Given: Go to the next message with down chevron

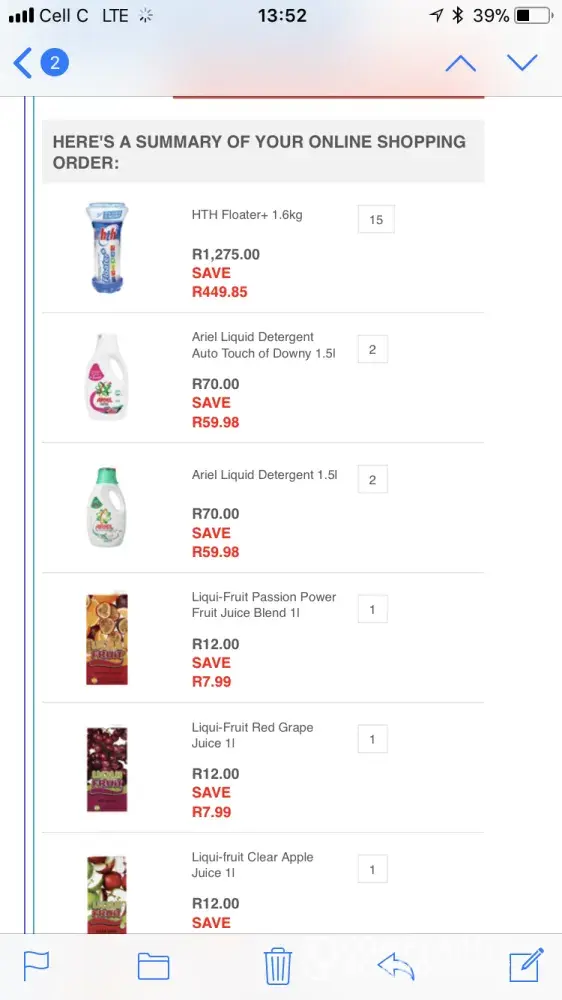Looking at the screenshot, I should point(522,62).
